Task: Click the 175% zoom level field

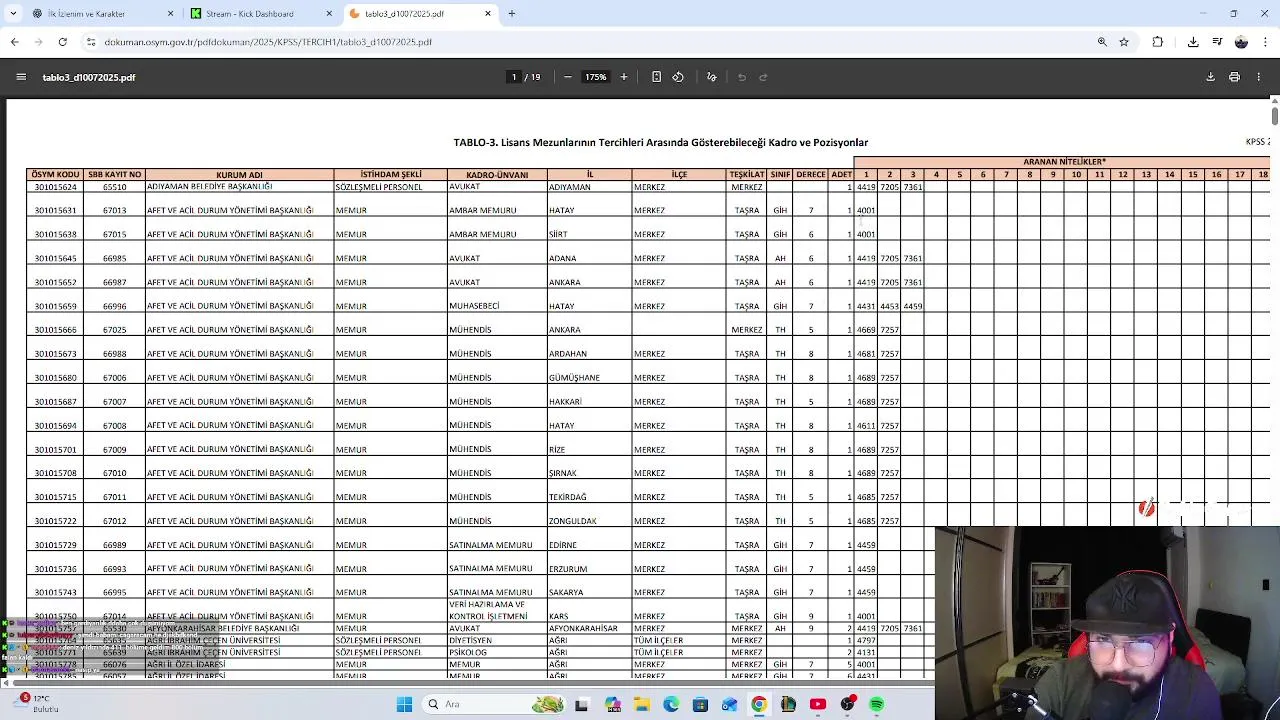Action: point(596,77)
